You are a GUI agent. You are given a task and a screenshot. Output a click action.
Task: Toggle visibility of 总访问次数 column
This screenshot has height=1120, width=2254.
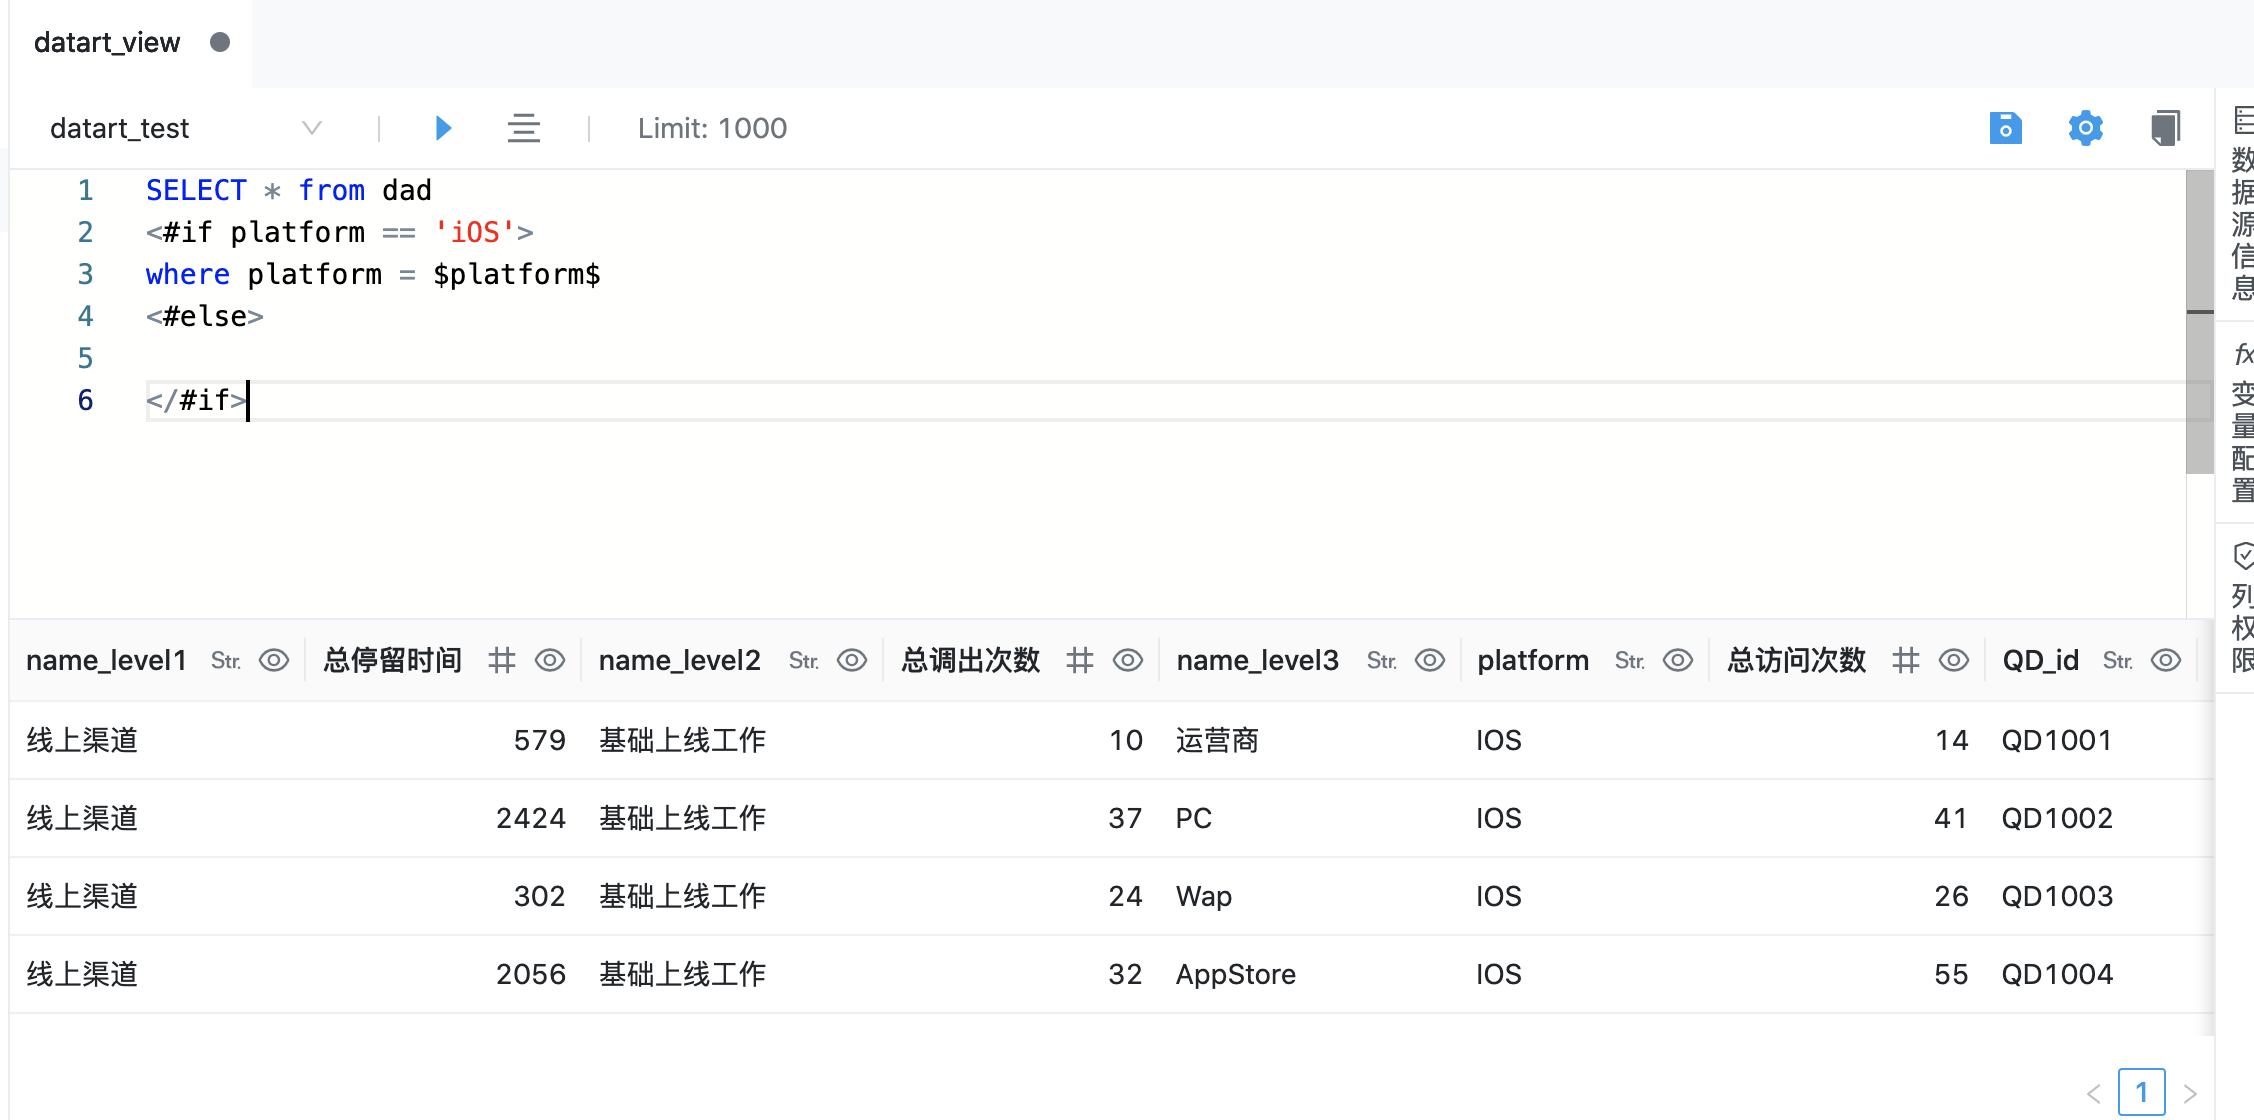(1954, 660)
